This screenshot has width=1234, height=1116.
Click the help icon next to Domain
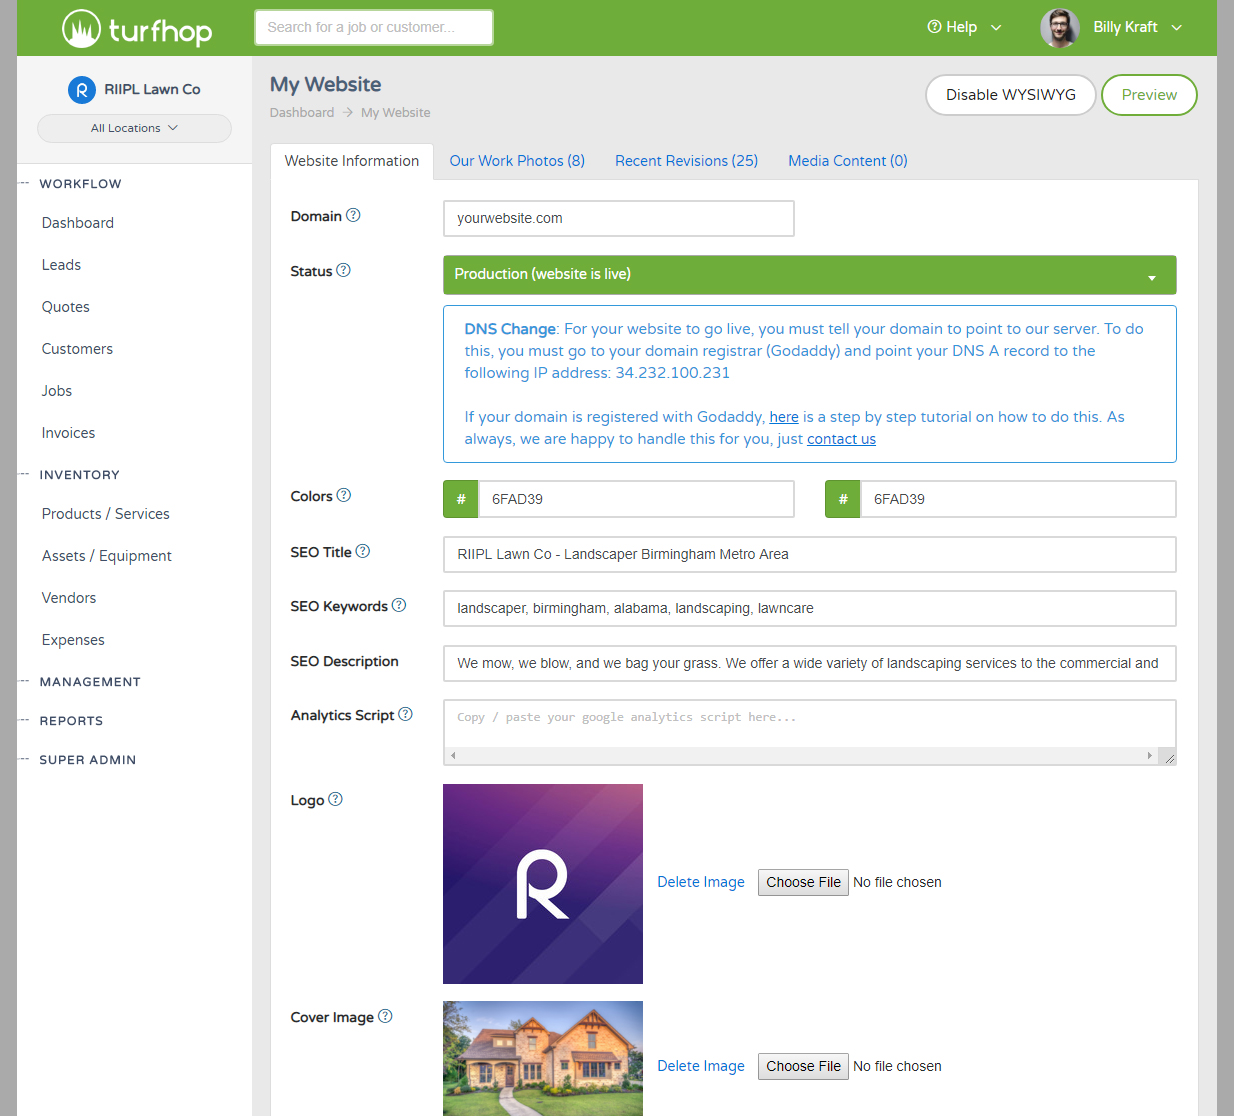tap(353, 215)
